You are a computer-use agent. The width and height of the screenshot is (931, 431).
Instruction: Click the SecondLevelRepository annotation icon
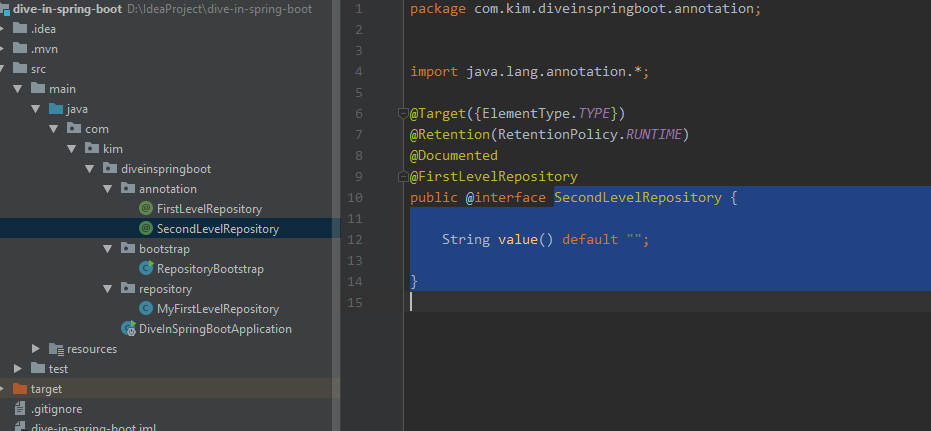(x=146, y=229)
